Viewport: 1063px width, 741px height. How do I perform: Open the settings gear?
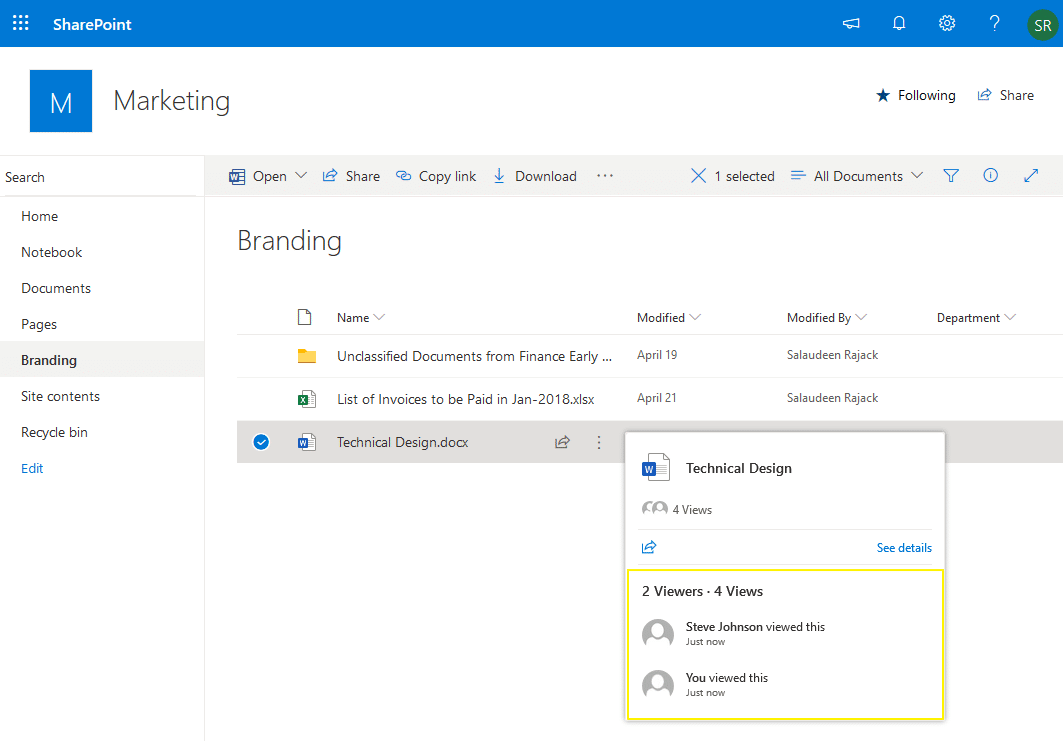[947, 24]
